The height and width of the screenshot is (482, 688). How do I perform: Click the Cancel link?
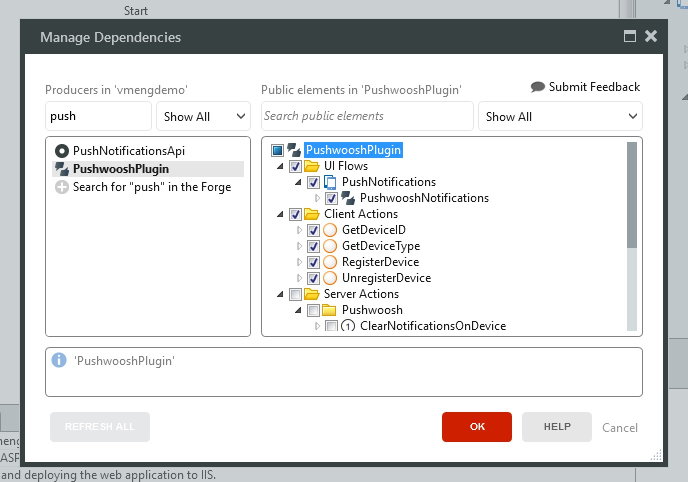pos(619,428)
